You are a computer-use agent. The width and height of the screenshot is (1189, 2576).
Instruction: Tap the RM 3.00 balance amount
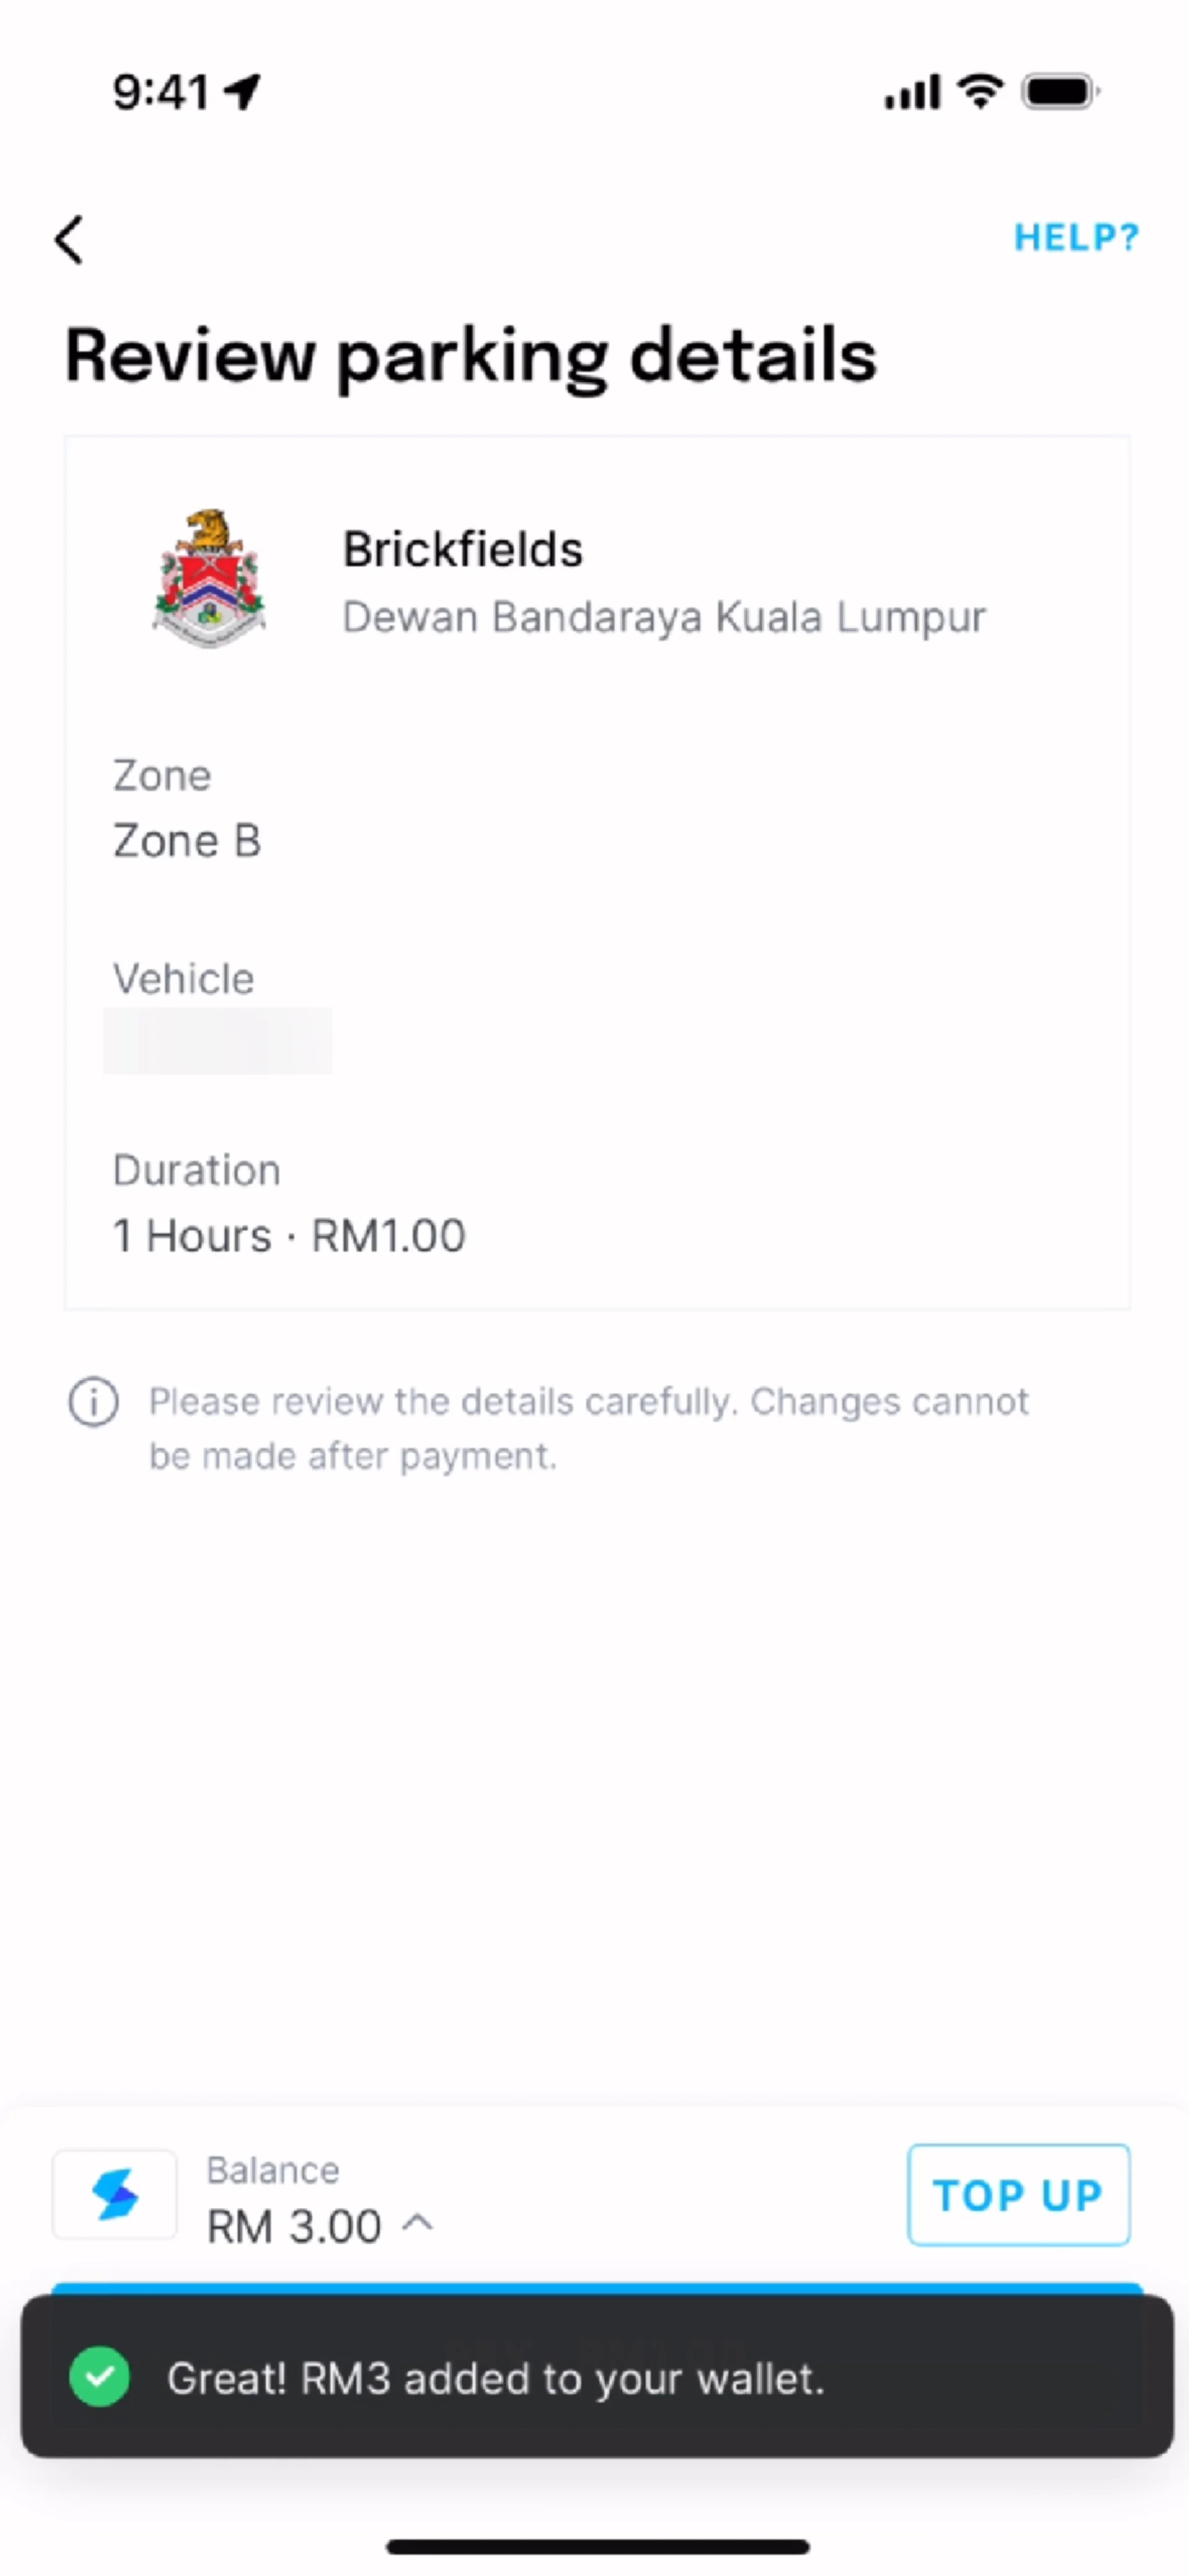(294, 2227)
